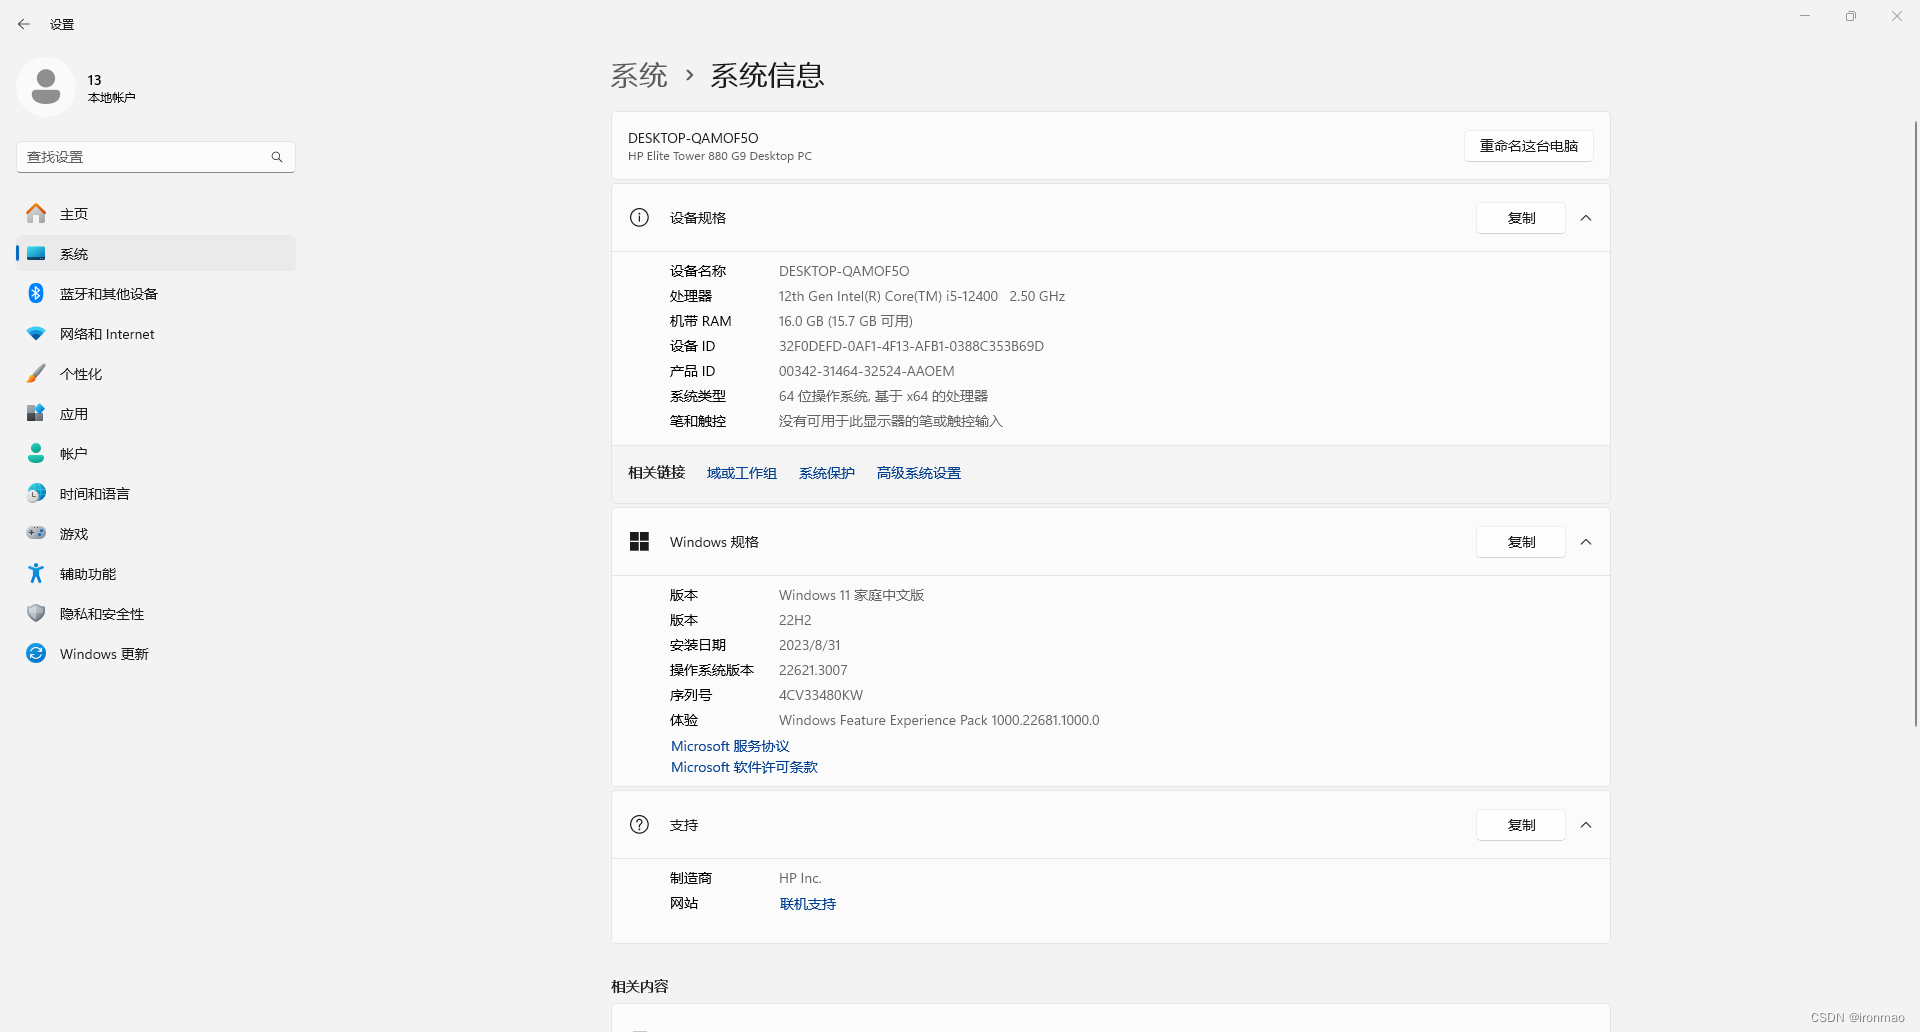Open 个性化 settings
This screenshot has width=1920, height=1032.
(x=156, y=373)
